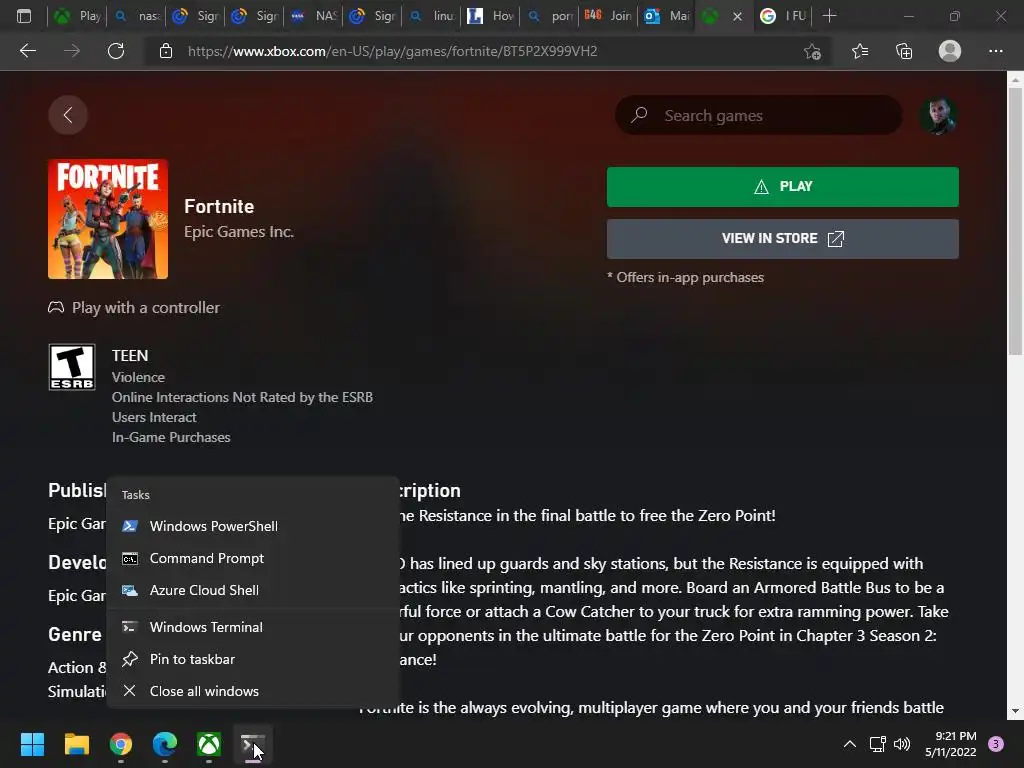The image size is (1024, 768).
Task: Select Command Prompt from jump list
Action: point(252,558)
